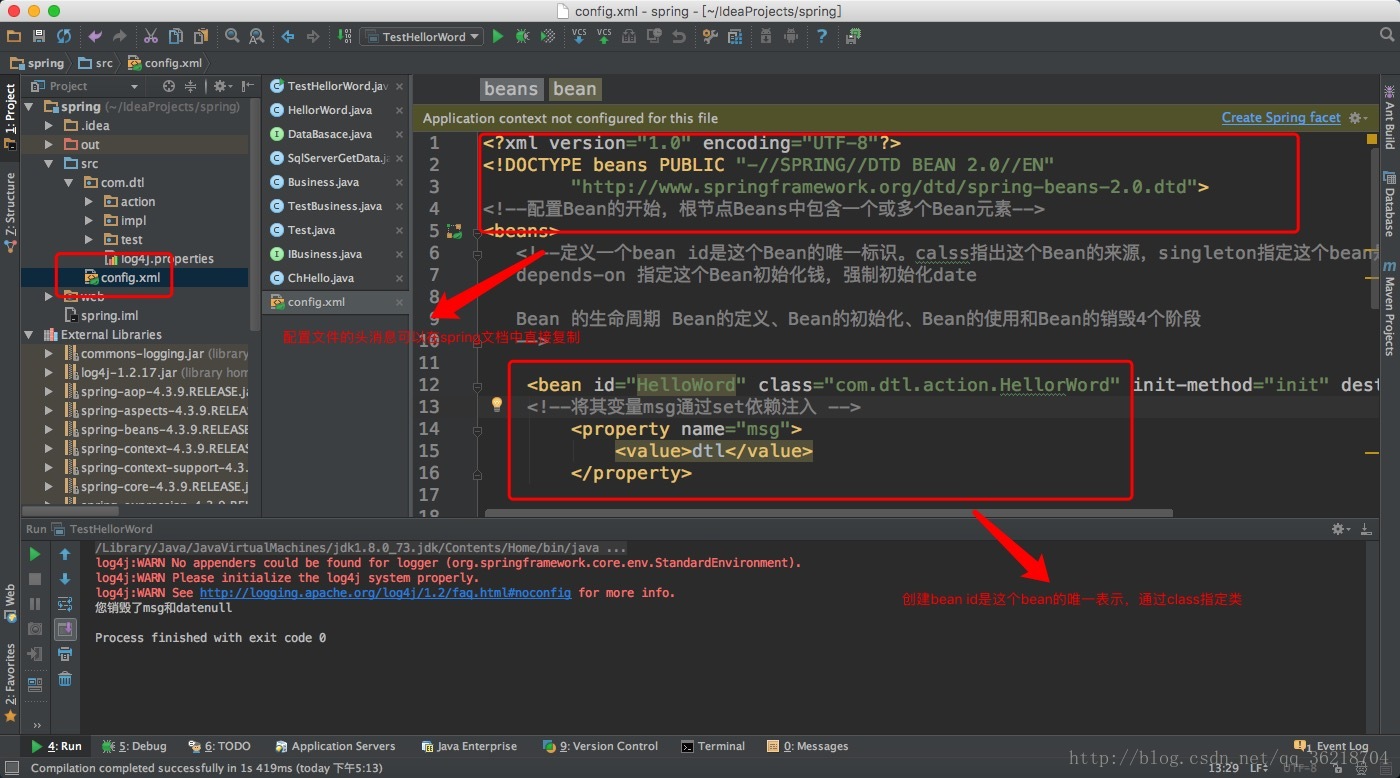Rerun program with green play icon in Run panel
1400x778 pixels.
click(35, 554)
